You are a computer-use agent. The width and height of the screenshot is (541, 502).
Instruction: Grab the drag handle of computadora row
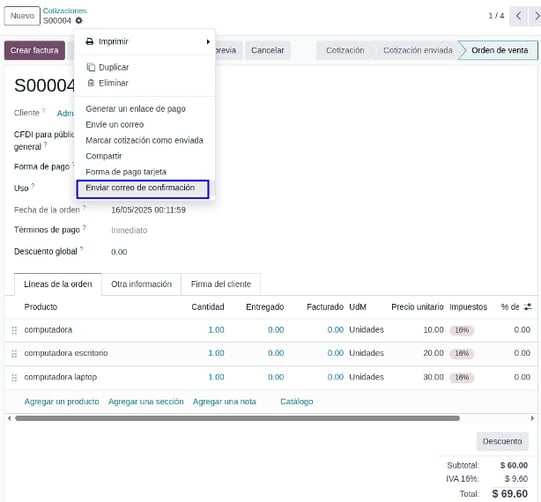(14, 331)
